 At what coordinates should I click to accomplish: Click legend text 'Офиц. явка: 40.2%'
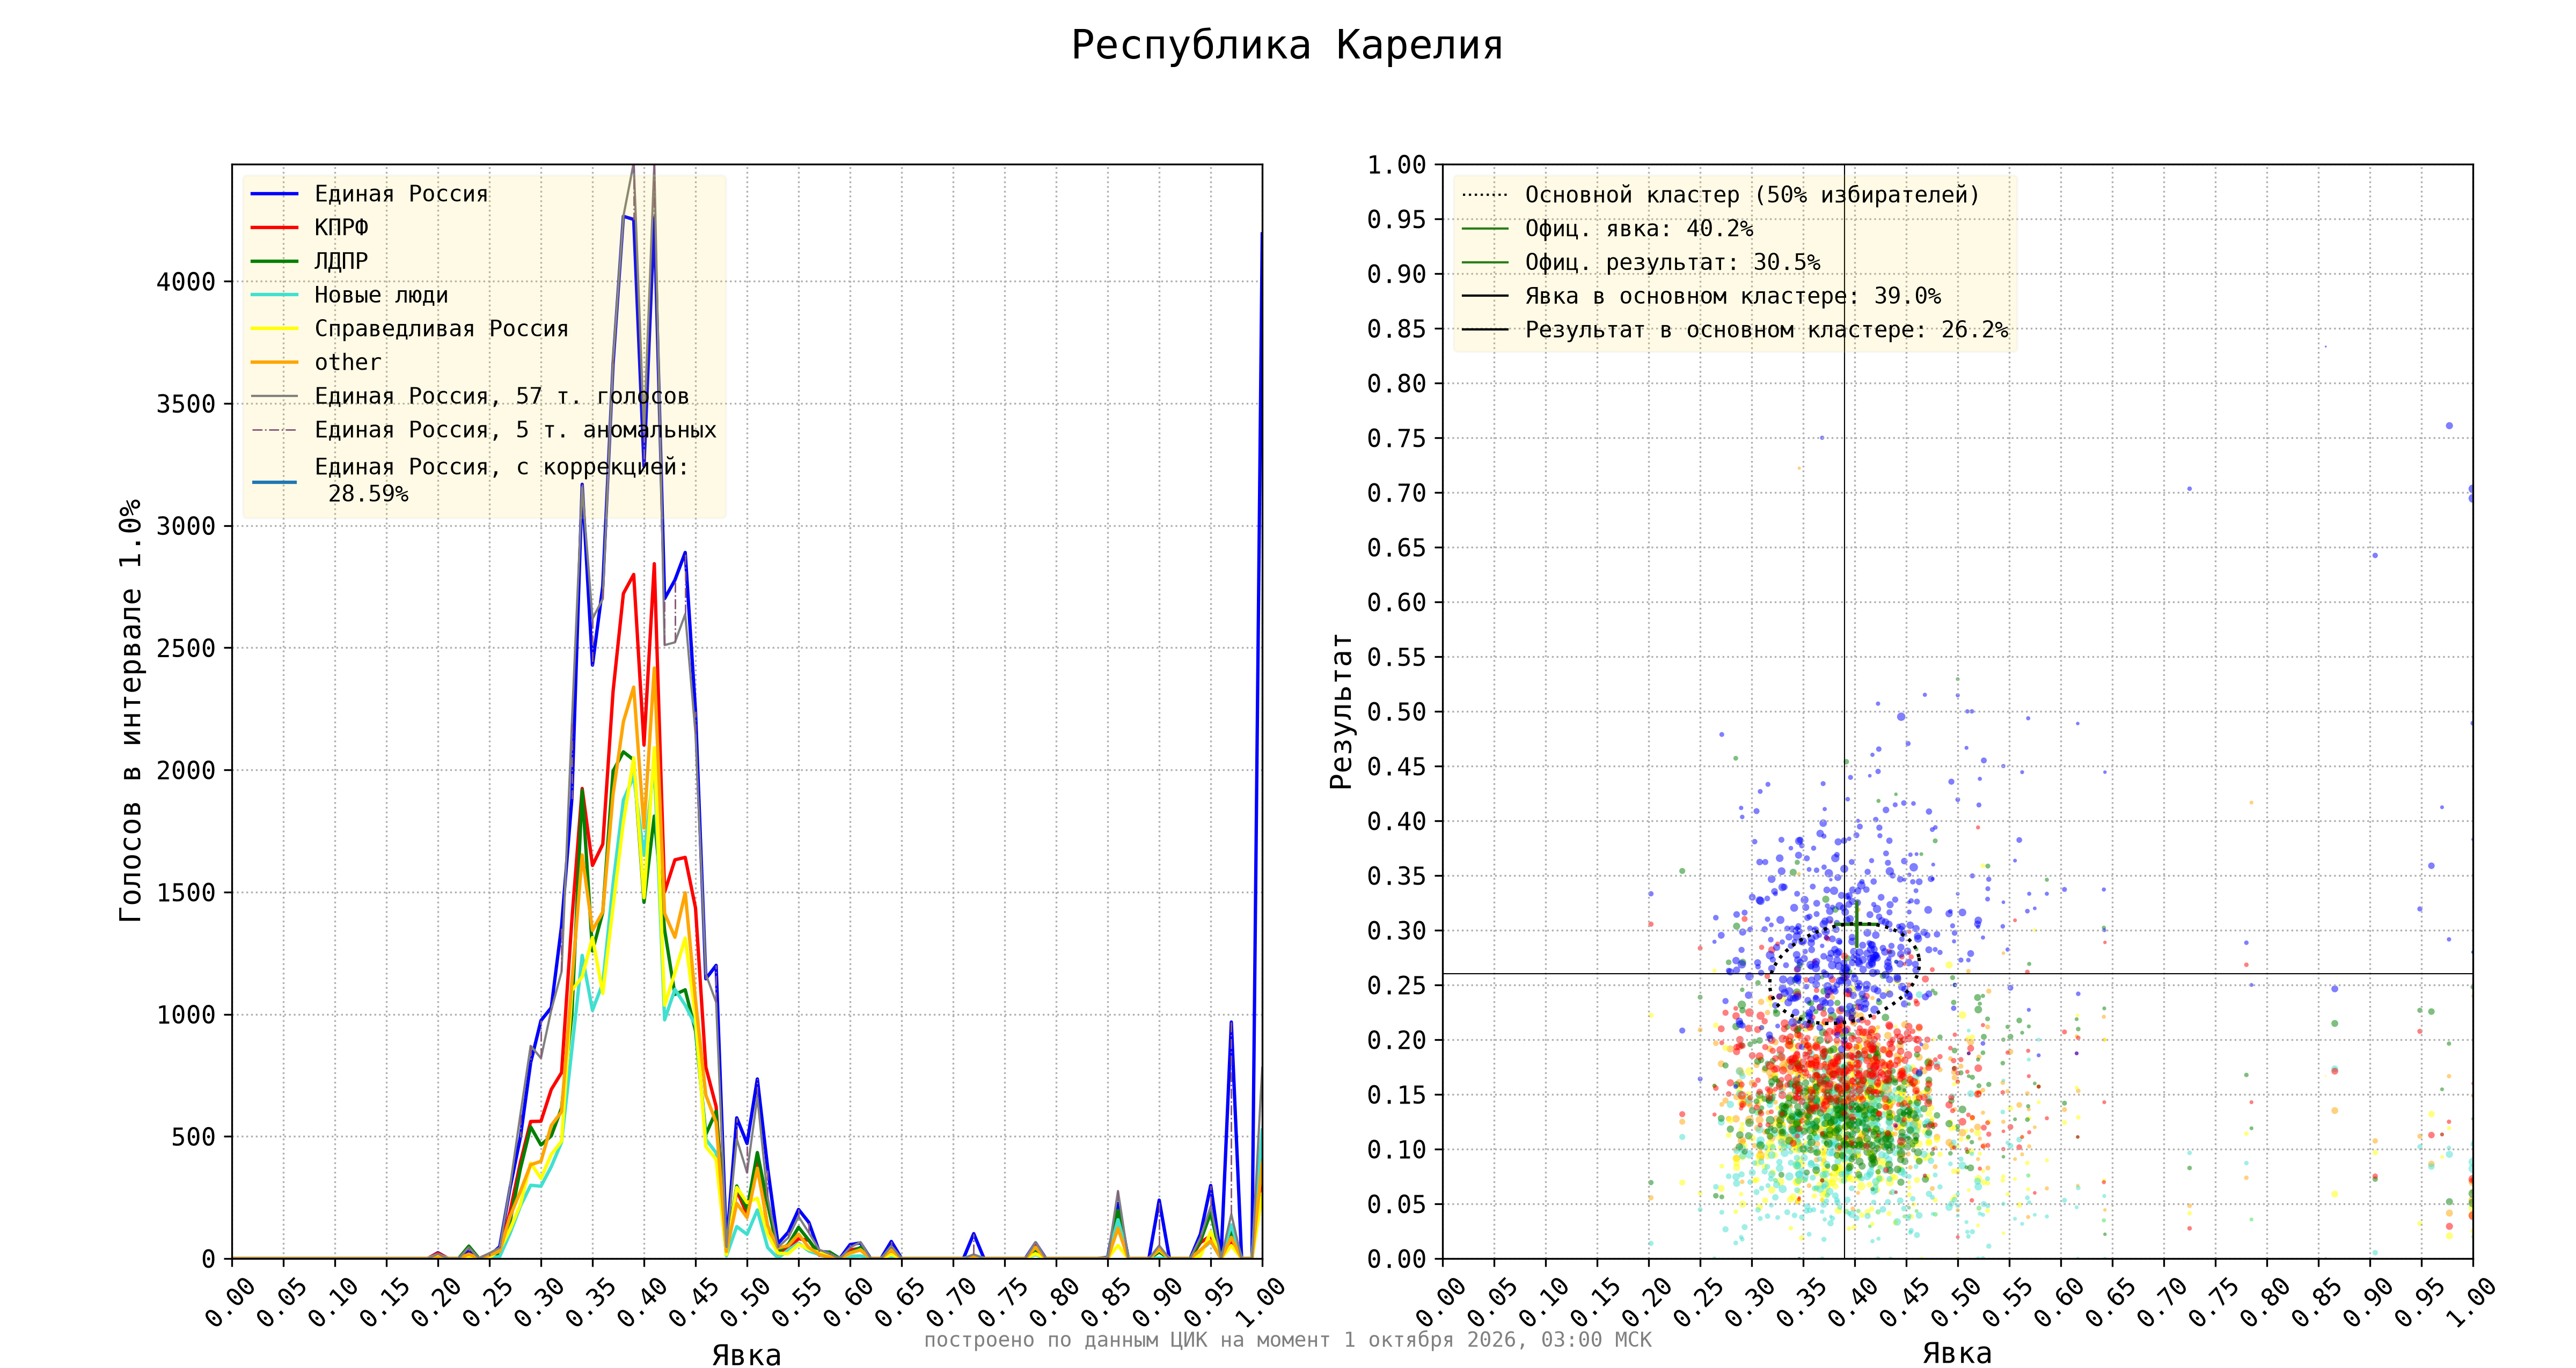click(1638, 229)
